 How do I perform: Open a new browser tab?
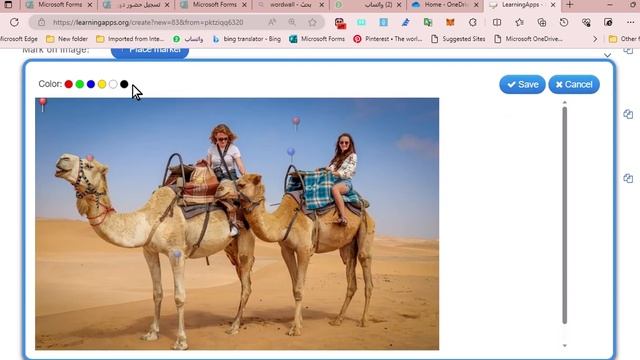click(x=570, y=5)
